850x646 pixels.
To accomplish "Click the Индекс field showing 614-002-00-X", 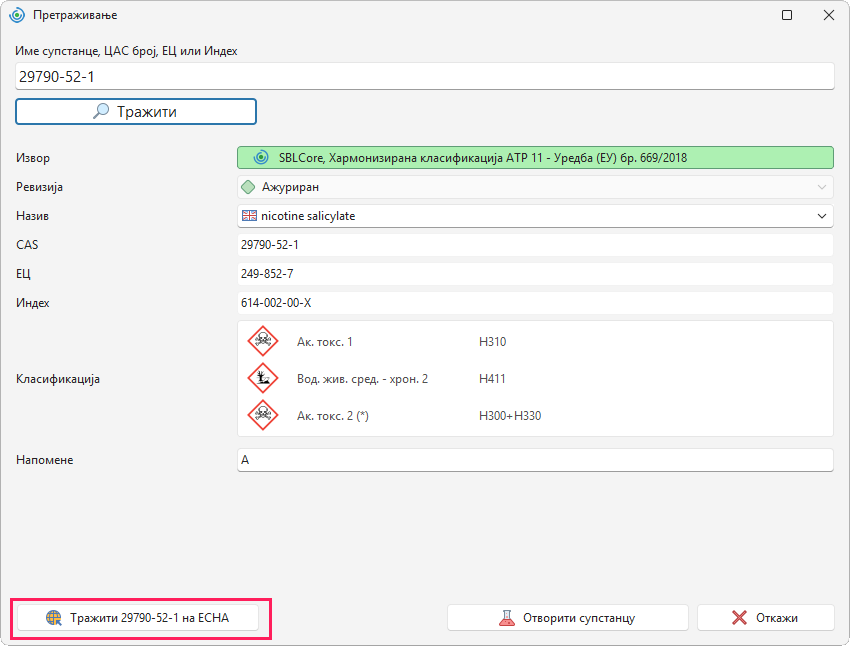I will coord(535,303).
